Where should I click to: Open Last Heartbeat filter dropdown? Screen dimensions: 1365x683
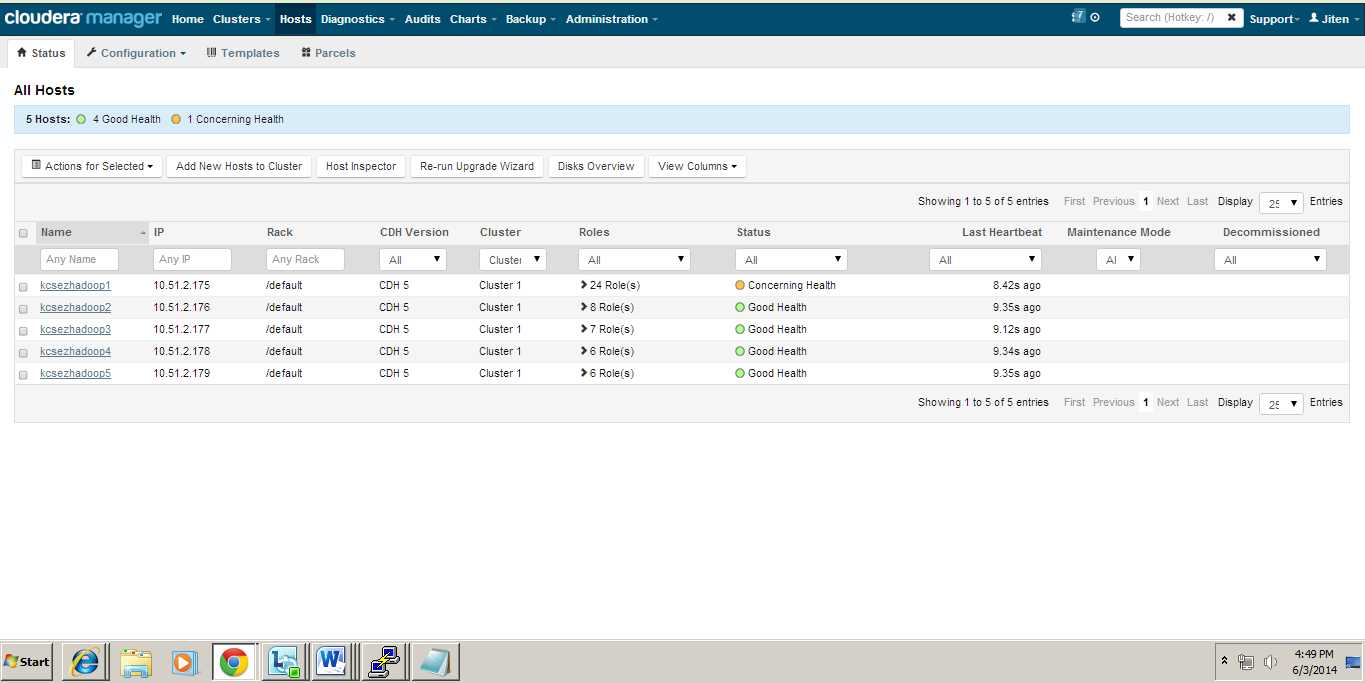985,259
